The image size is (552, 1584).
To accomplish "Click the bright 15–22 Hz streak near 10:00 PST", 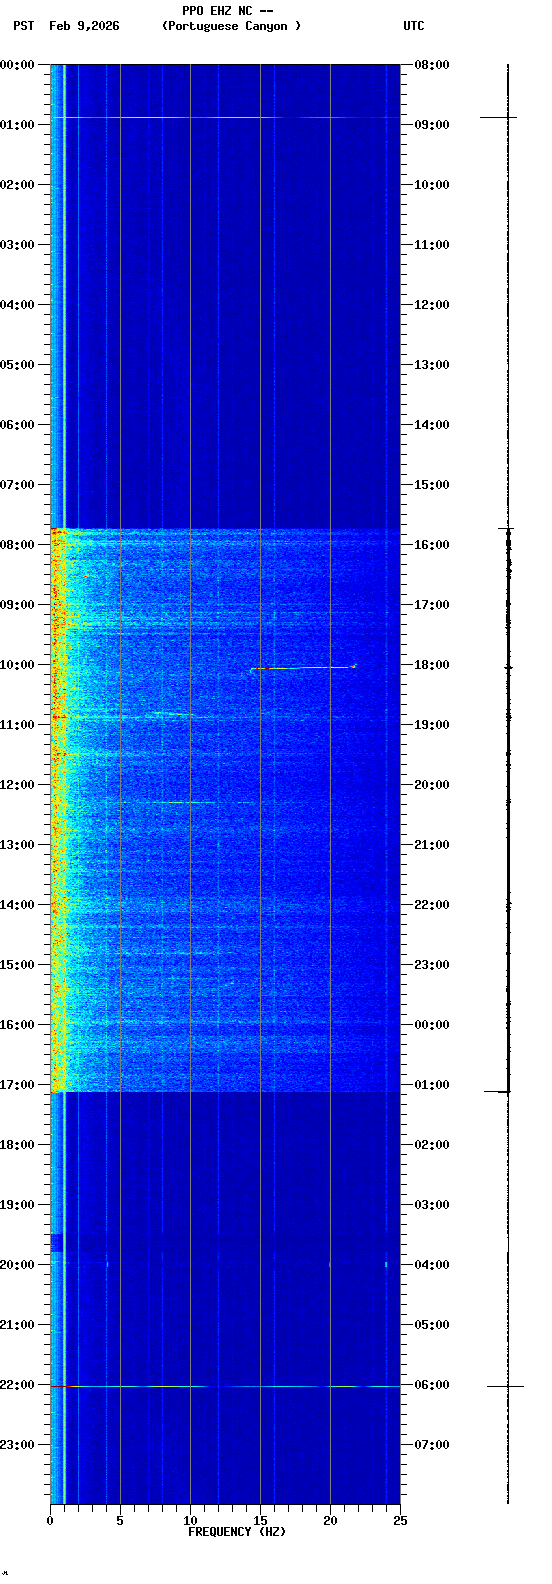I will click(303, 667).
